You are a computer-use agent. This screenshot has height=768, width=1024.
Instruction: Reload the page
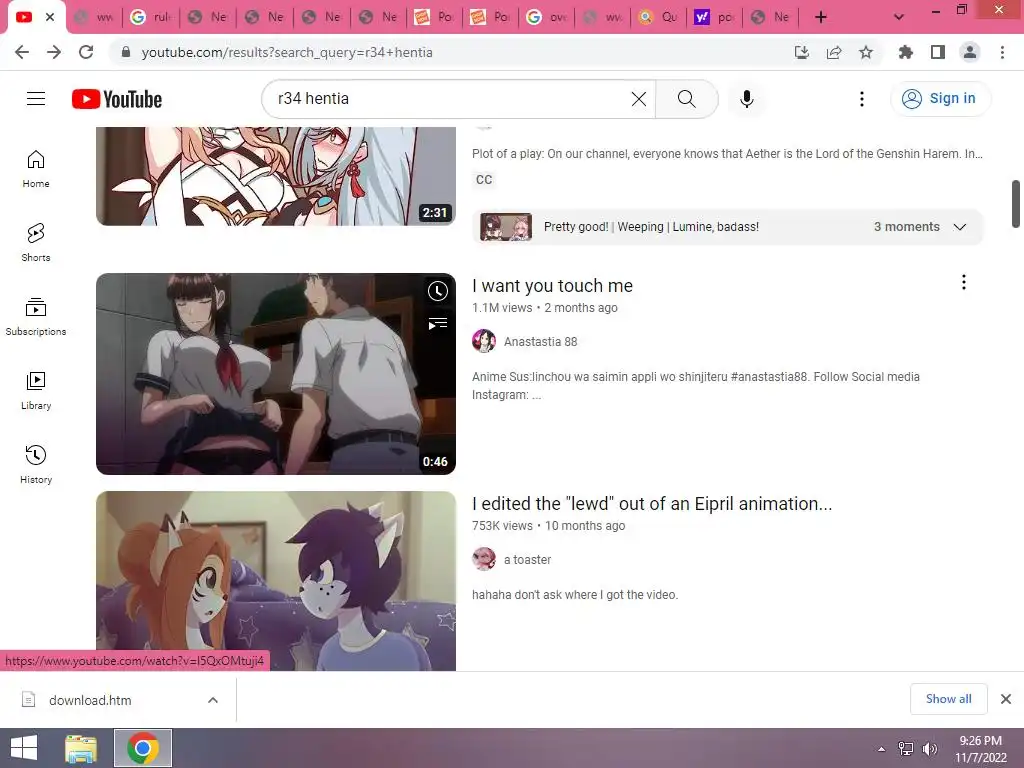86,52
